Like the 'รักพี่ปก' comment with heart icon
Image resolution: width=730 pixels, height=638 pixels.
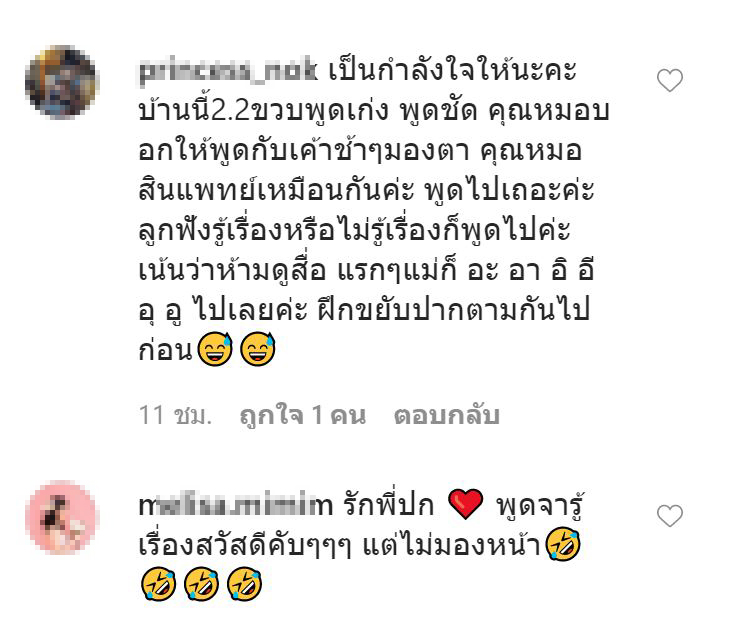coord(669,516)
